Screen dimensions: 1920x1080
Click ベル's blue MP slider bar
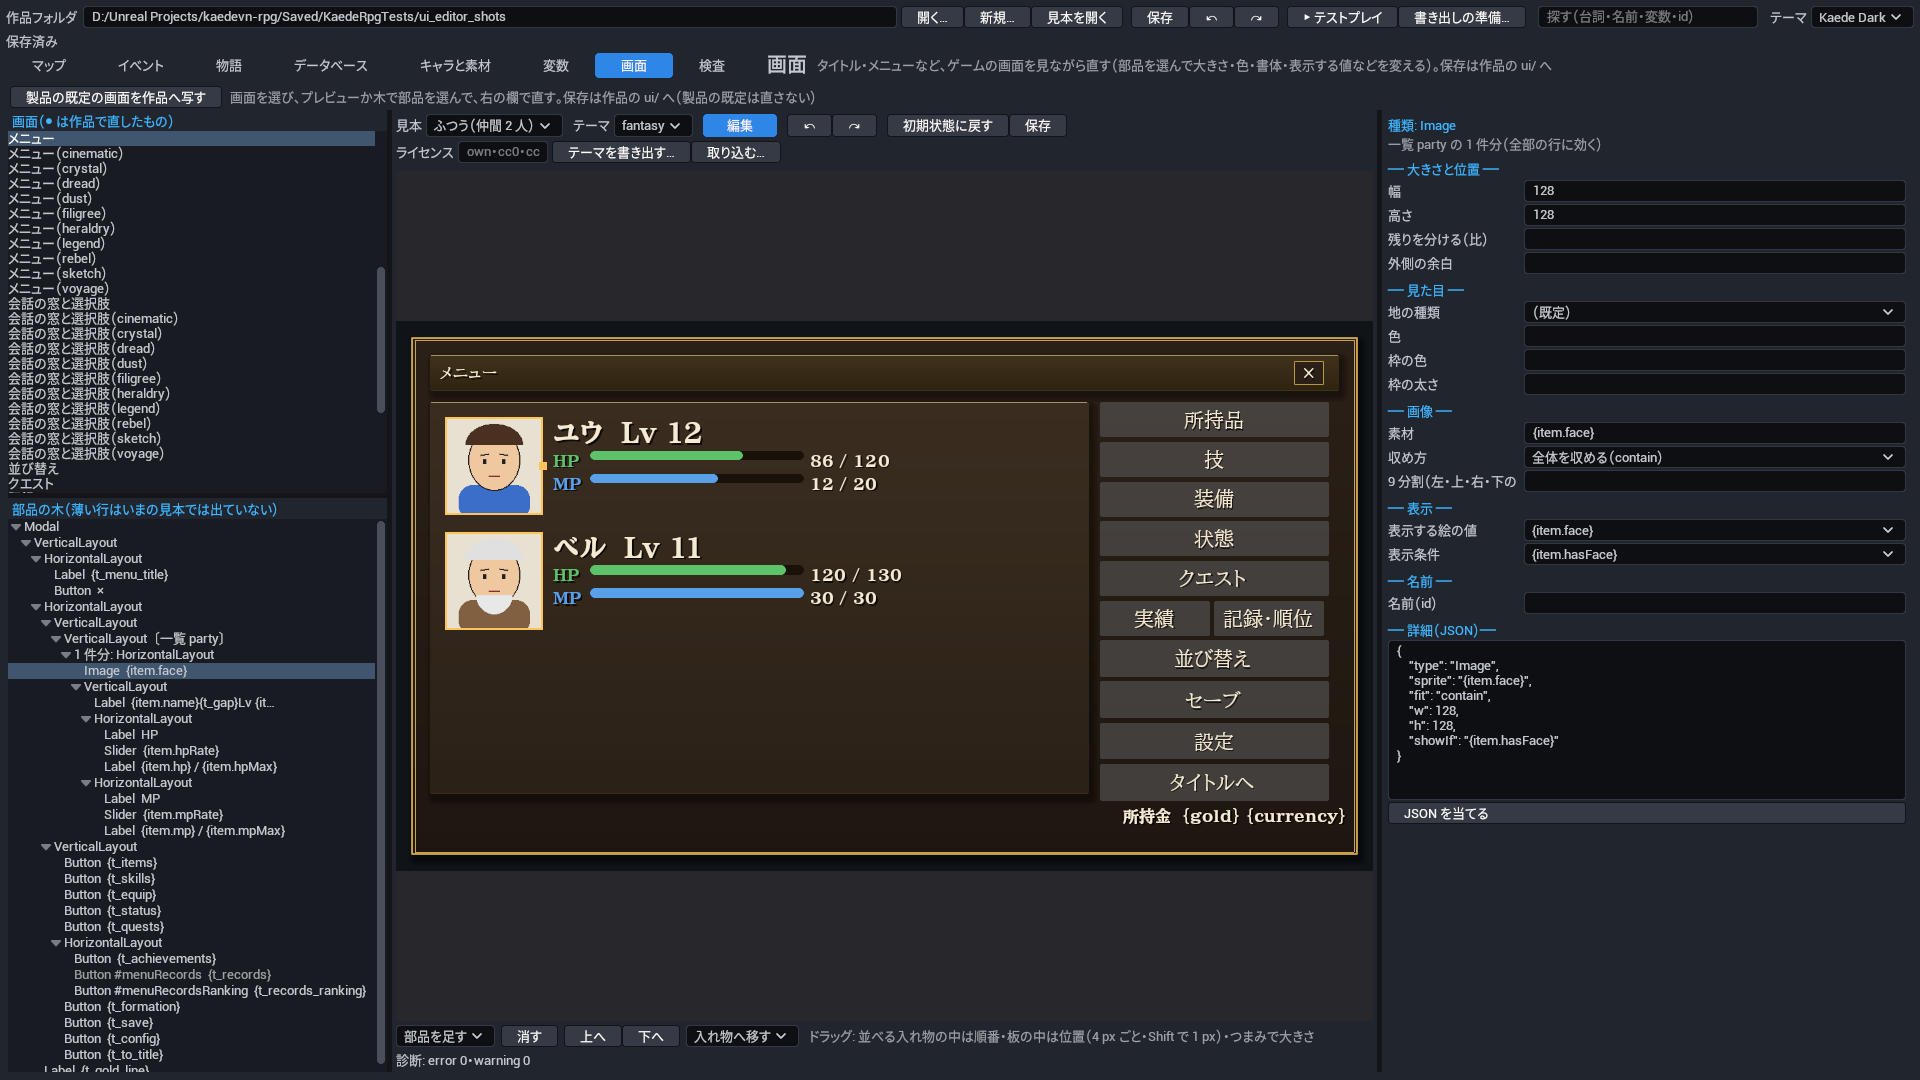(x=697, y=593)
